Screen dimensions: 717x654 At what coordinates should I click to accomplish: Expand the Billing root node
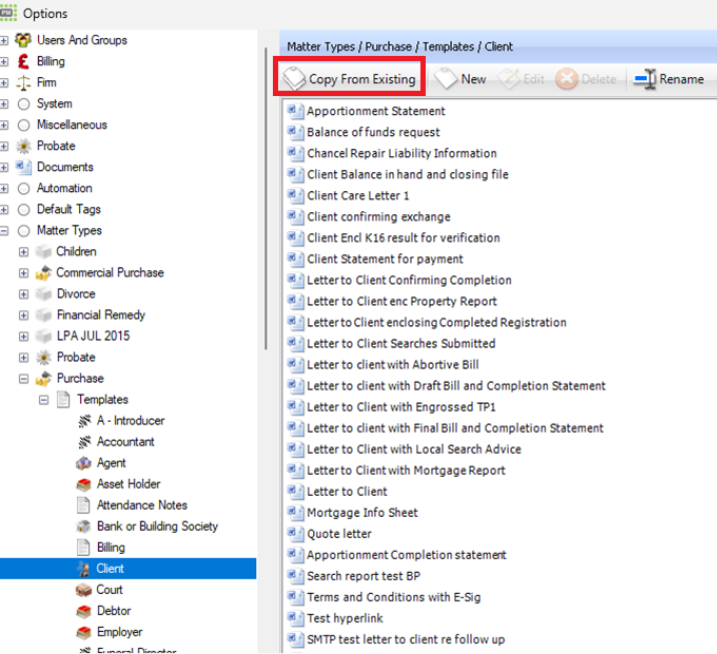point(4,61)
